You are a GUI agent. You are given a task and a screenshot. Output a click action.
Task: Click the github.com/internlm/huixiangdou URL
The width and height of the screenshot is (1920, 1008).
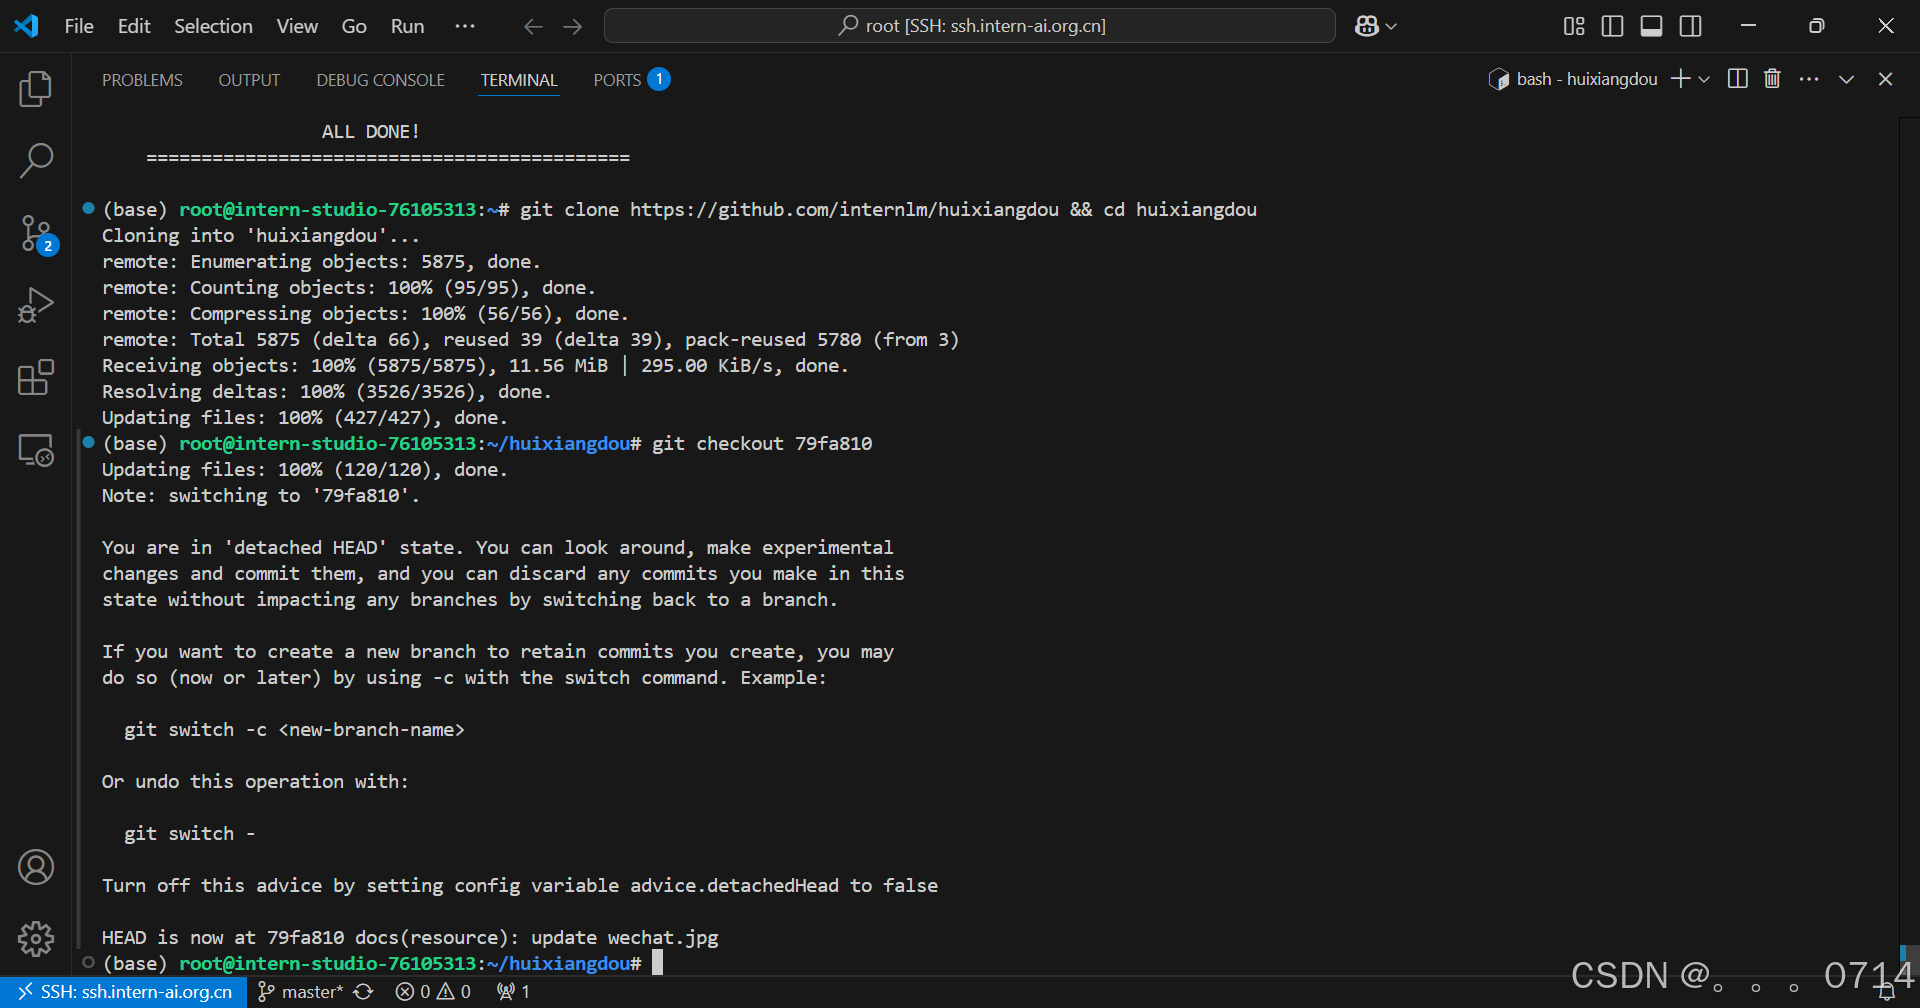click(844, 210)
